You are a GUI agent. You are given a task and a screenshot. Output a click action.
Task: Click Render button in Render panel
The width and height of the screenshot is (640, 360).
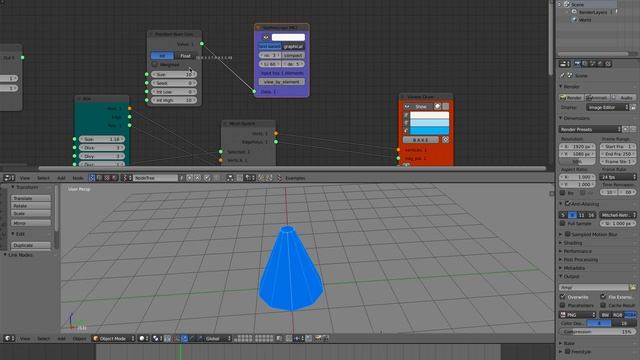571,98
